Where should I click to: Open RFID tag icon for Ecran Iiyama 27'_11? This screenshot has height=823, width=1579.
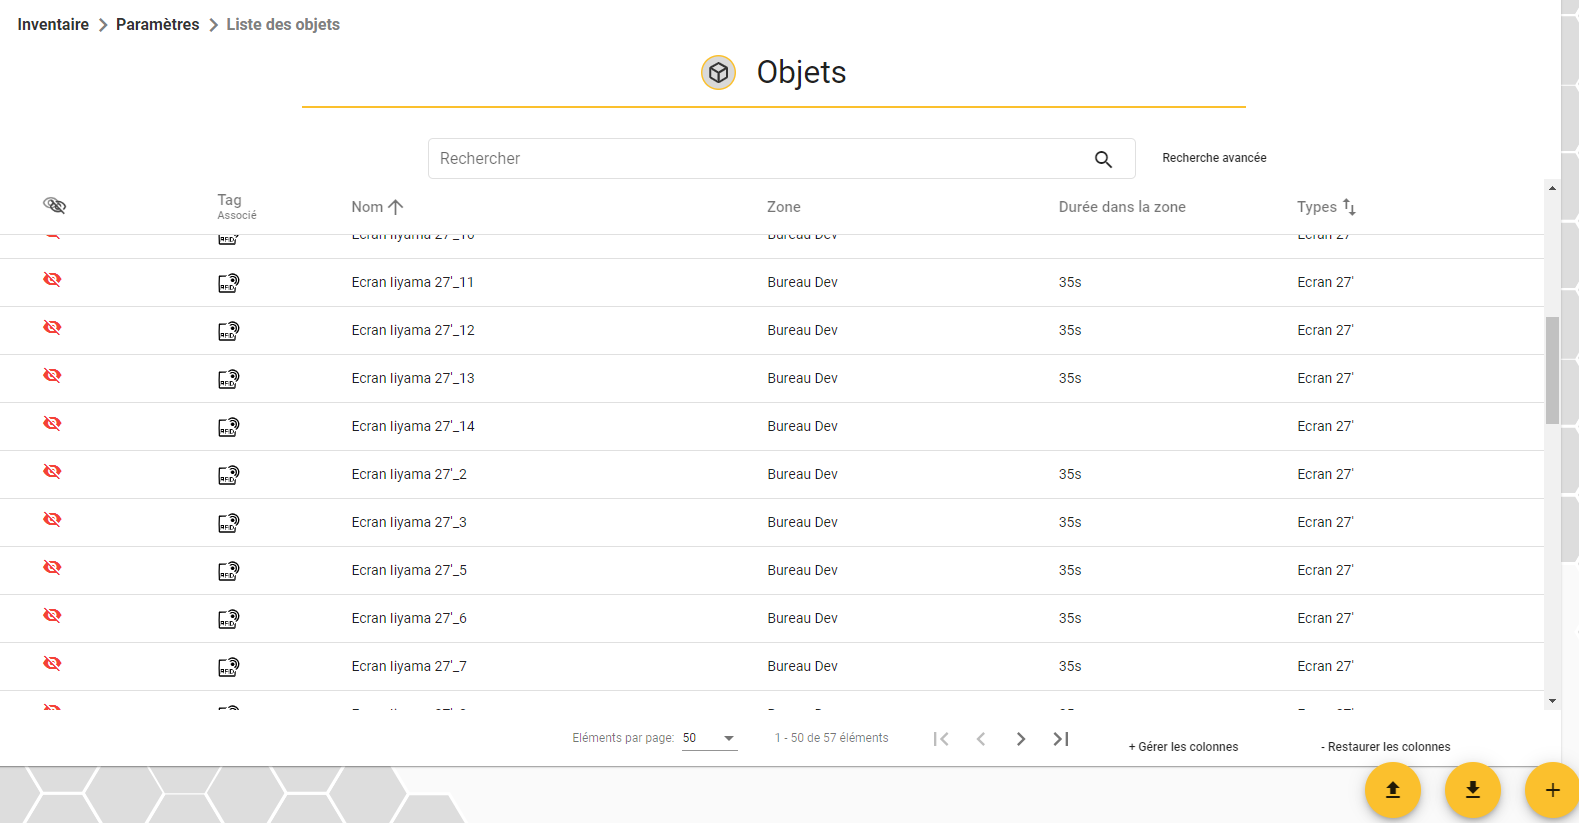coord(229,283)
